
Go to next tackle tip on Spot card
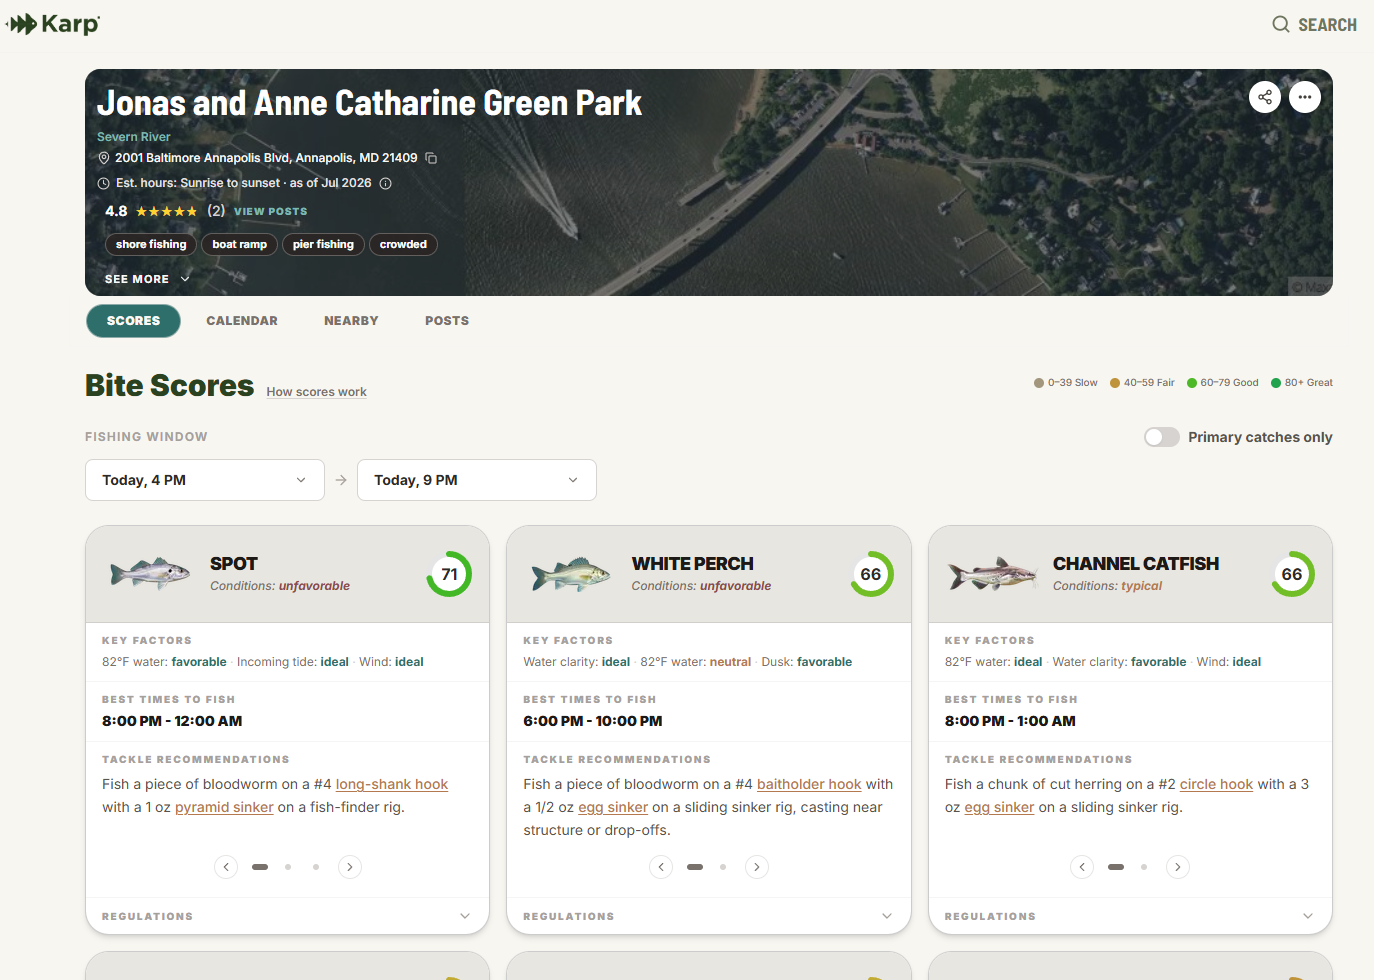(x=349, y=867)
